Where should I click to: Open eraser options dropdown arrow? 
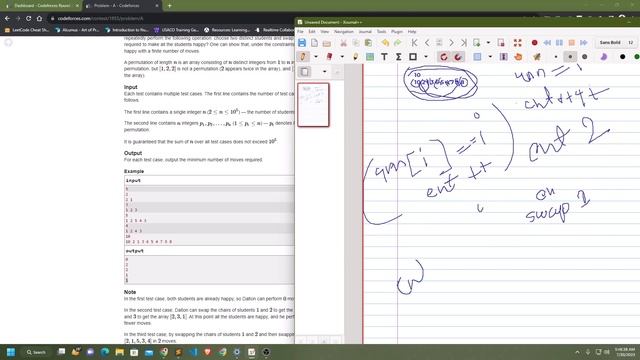[342, 57]
